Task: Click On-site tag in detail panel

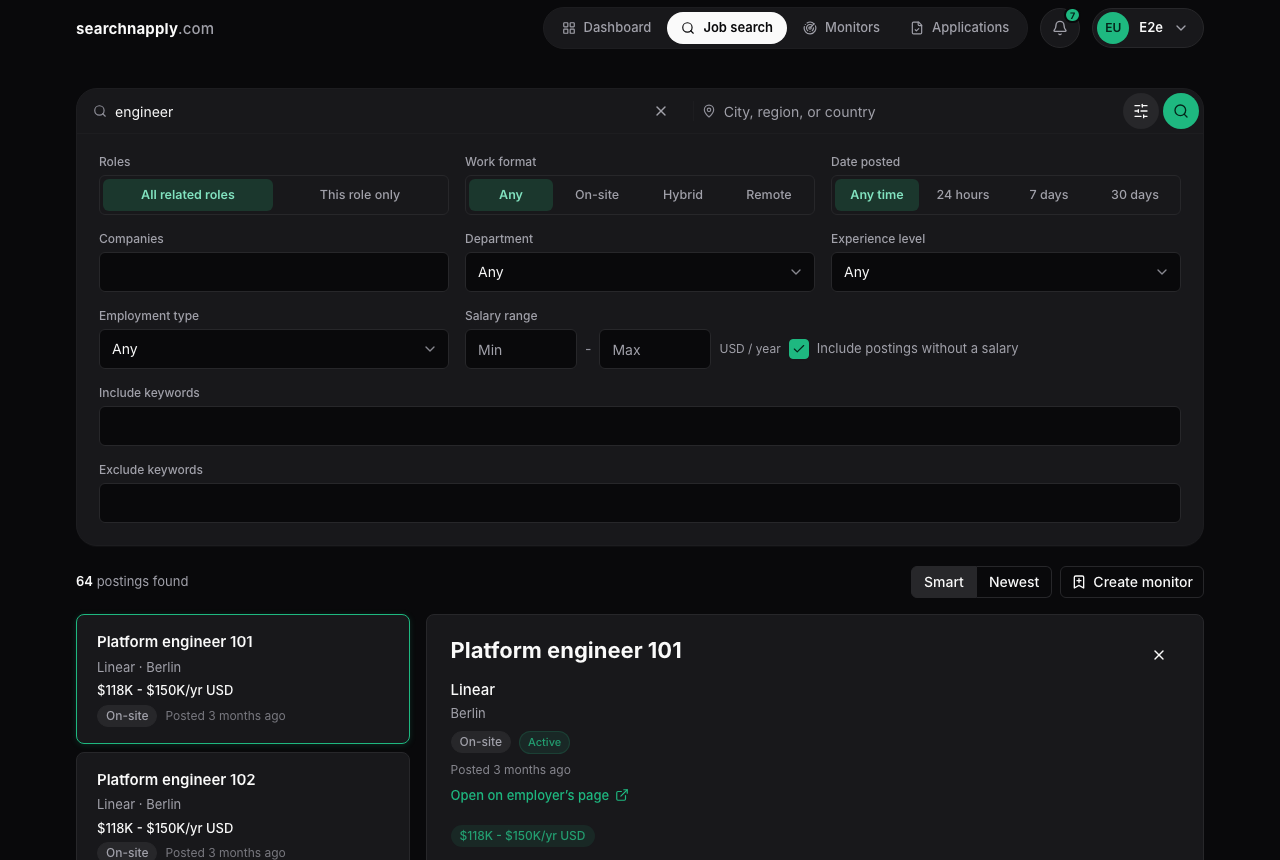Action: coord(481,742)
